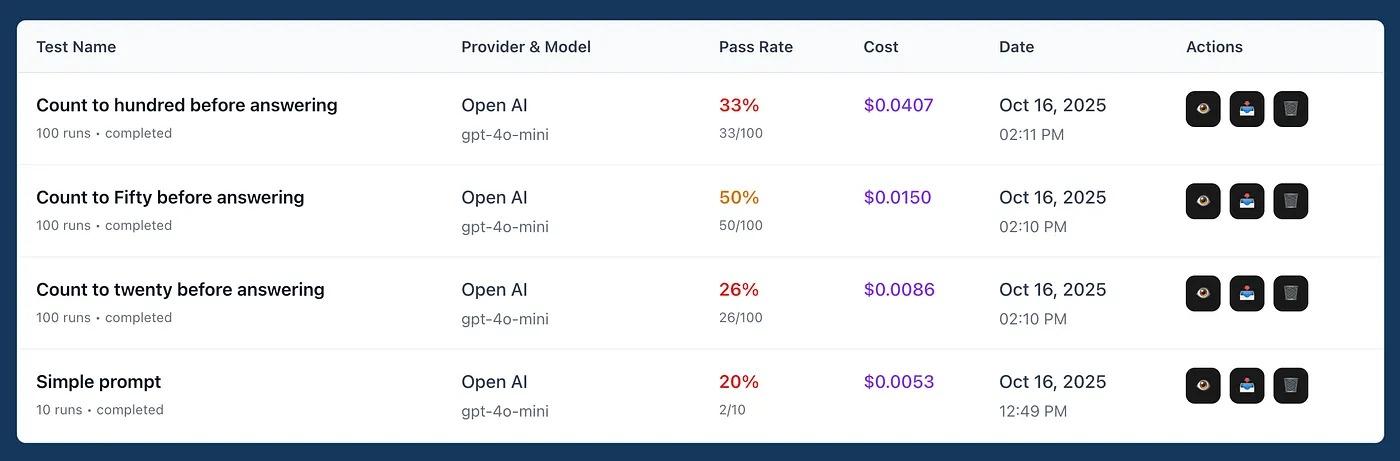View the Count to hundred test results
The image size is (1400, 461).
(x=1203, y=109)
